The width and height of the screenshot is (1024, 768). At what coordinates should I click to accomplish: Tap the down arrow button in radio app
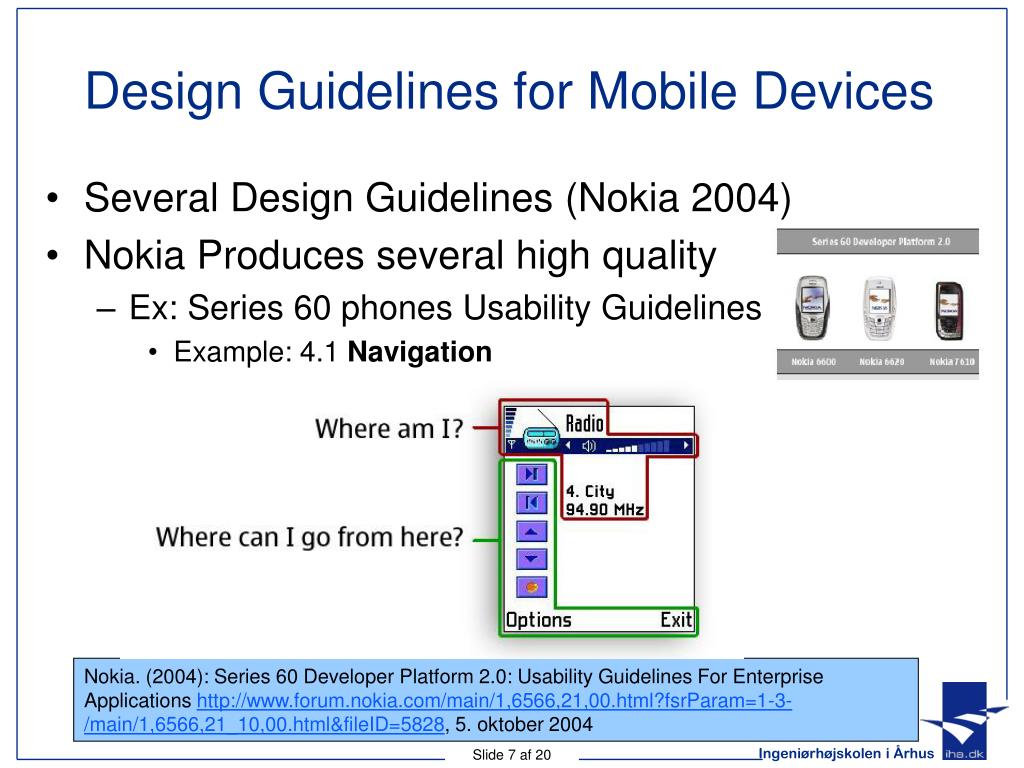tap(532, 559)
